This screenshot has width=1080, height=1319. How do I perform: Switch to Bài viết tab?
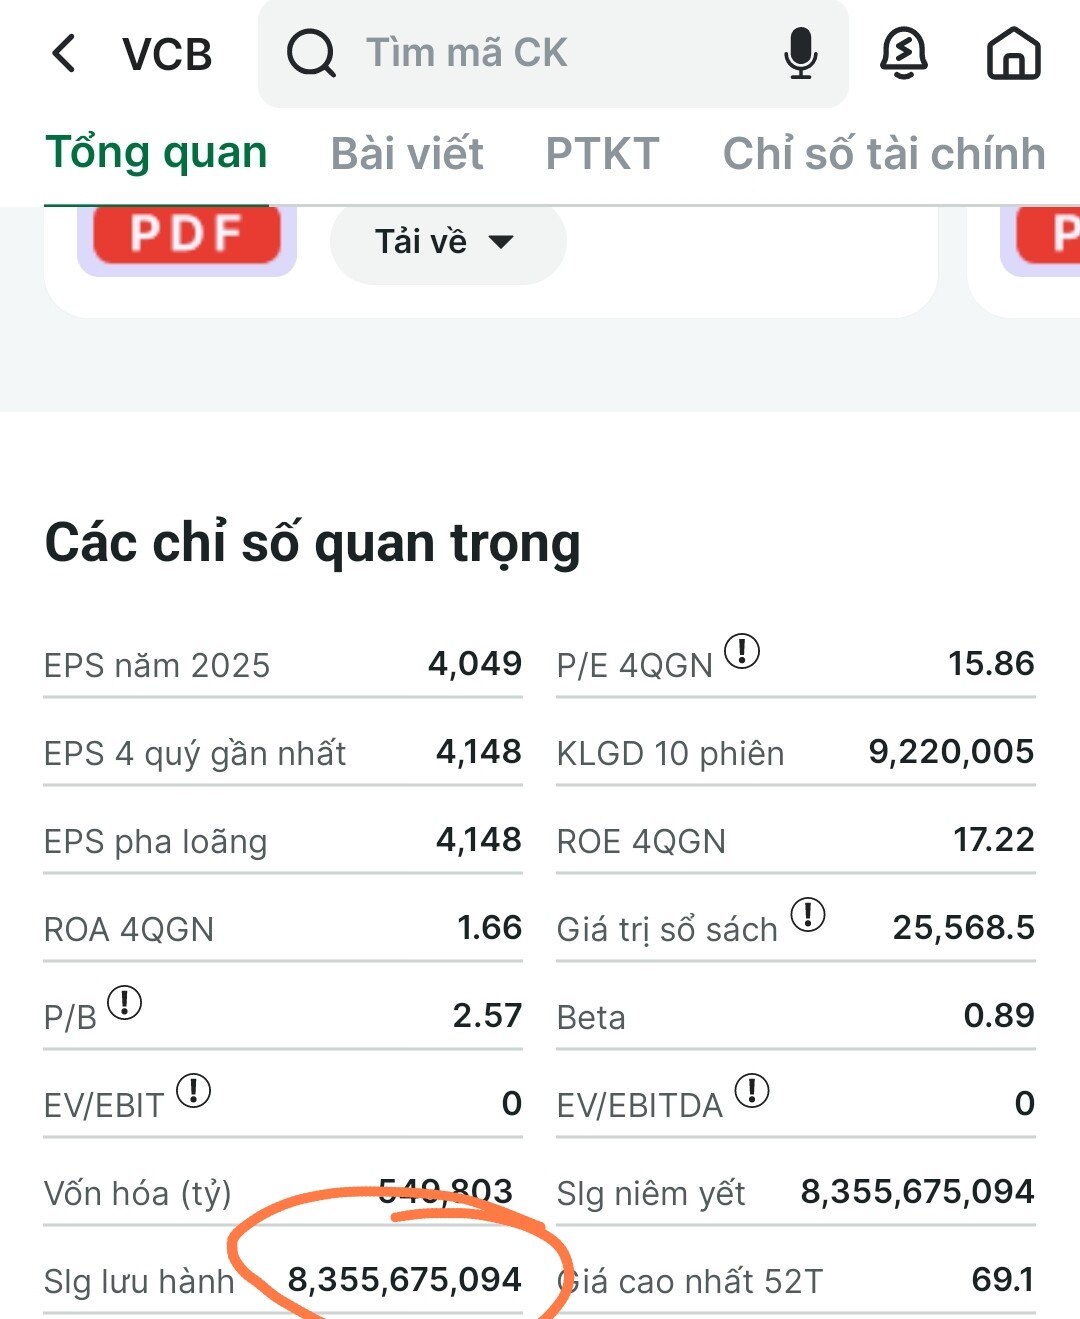click(407, 154)
